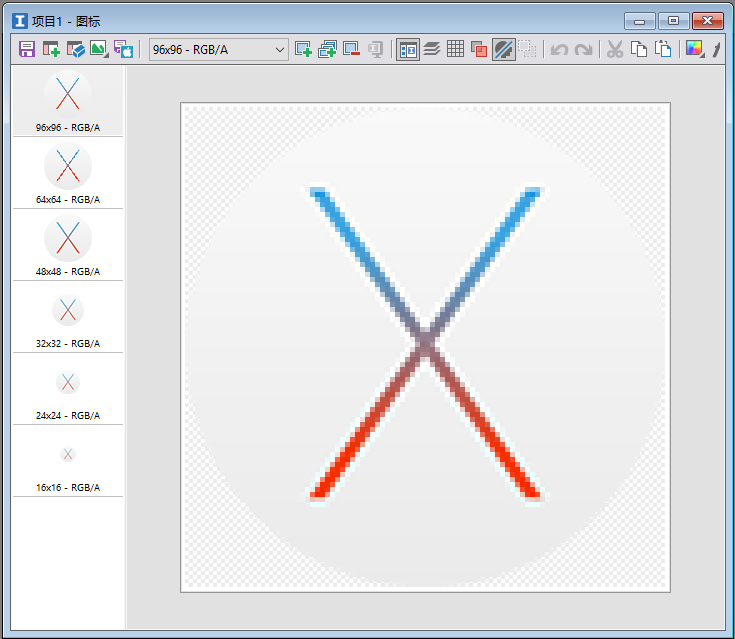Click the greyed-out monitor icon

click(x=375, y=49)
